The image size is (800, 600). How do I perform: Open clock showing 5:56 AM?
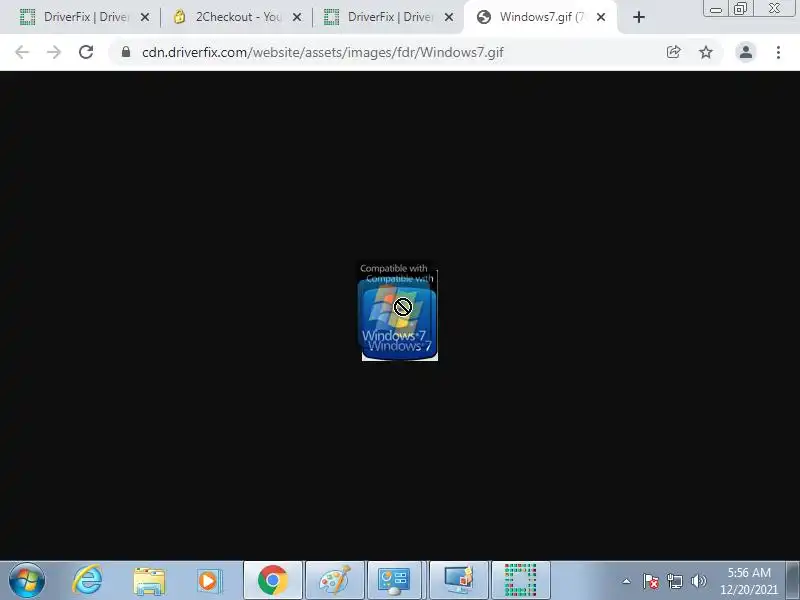point(748,581)
